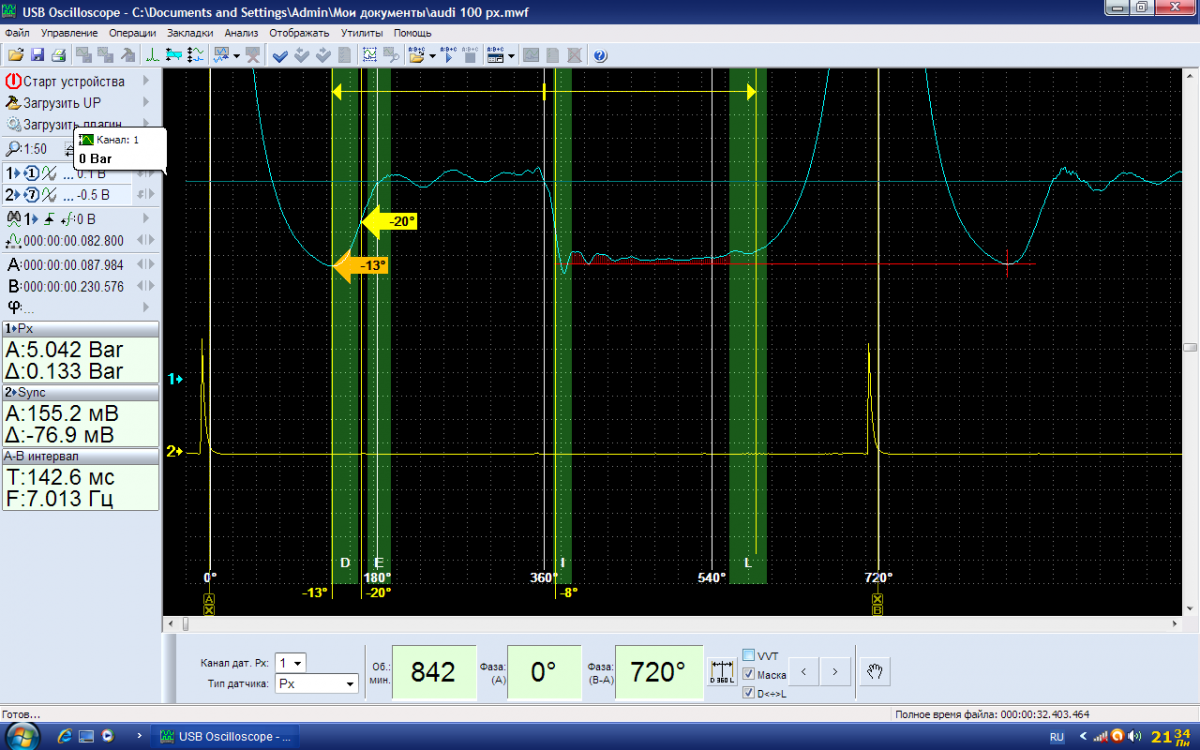Open dropdown arrow next to waveform analysis icon
Viewport: 1200px width, 750px height.
point(237,55)
